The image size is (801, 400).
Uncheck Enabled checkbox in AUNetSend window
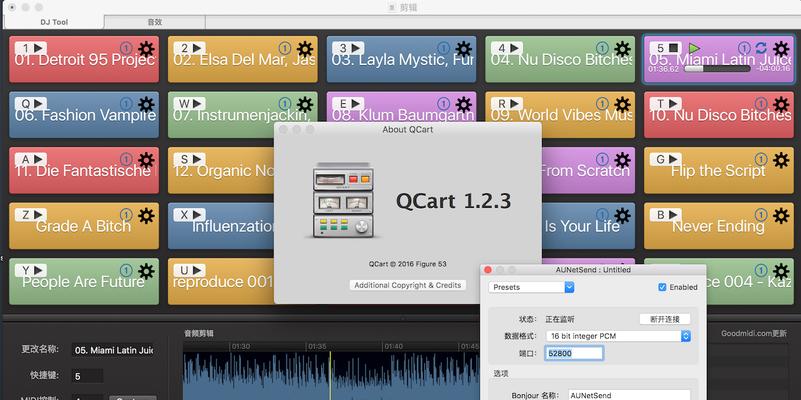click(x=663, y=287)
